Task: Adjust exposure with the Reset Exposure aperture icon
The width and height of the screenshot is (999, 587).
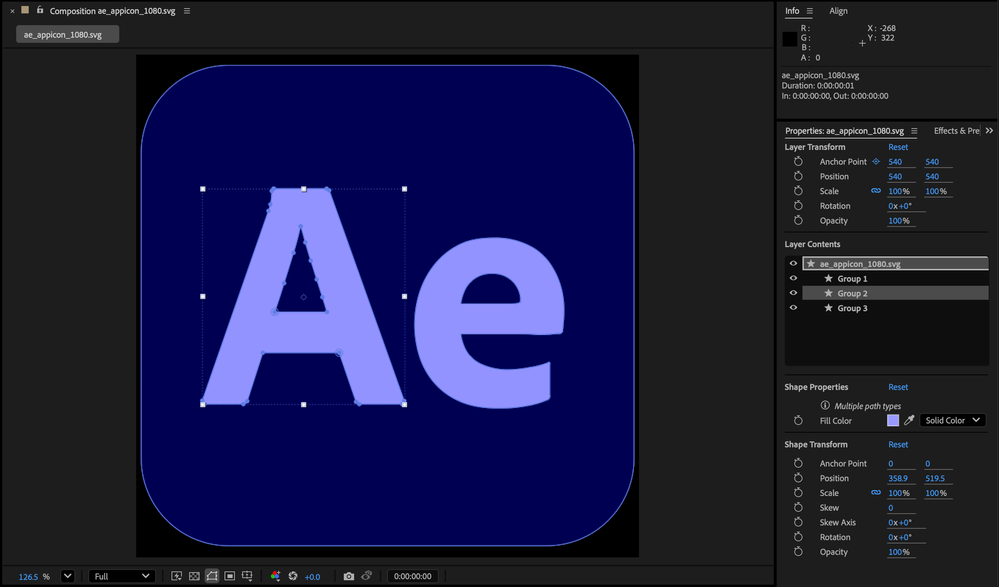Action: (x=293, y=576)
